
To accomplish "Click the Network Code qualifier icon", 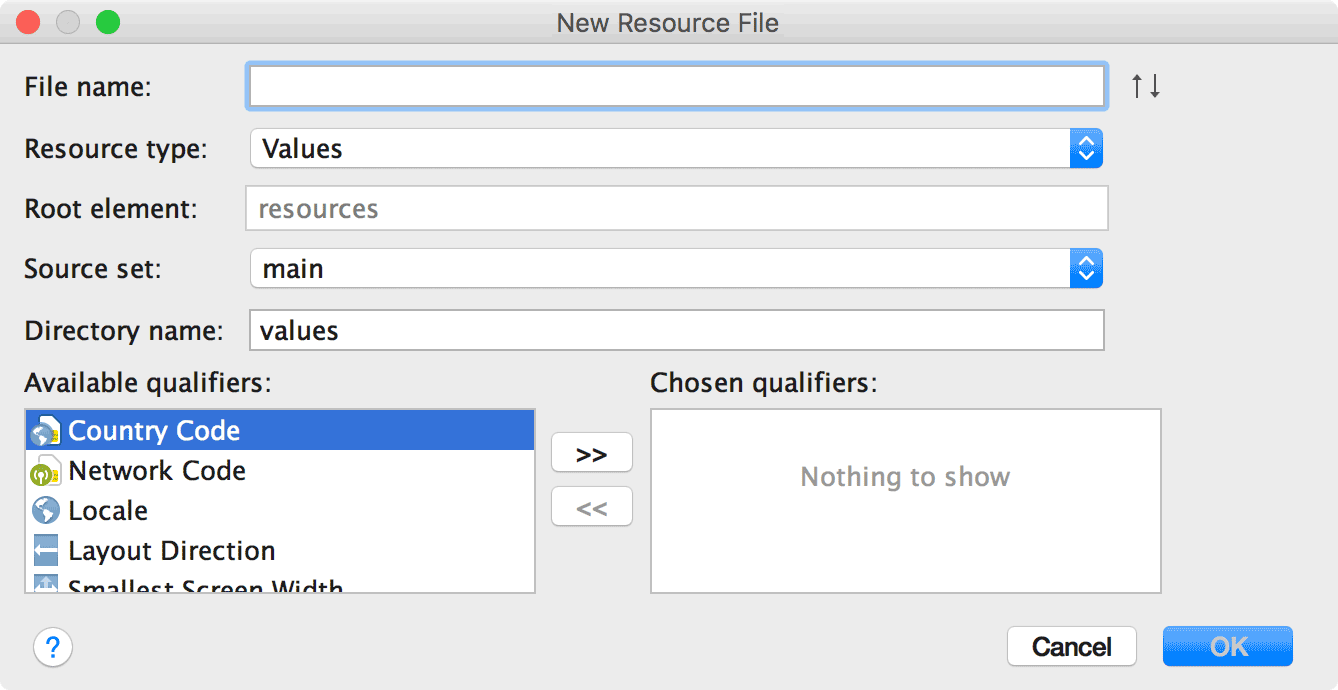I will (46, 471).
